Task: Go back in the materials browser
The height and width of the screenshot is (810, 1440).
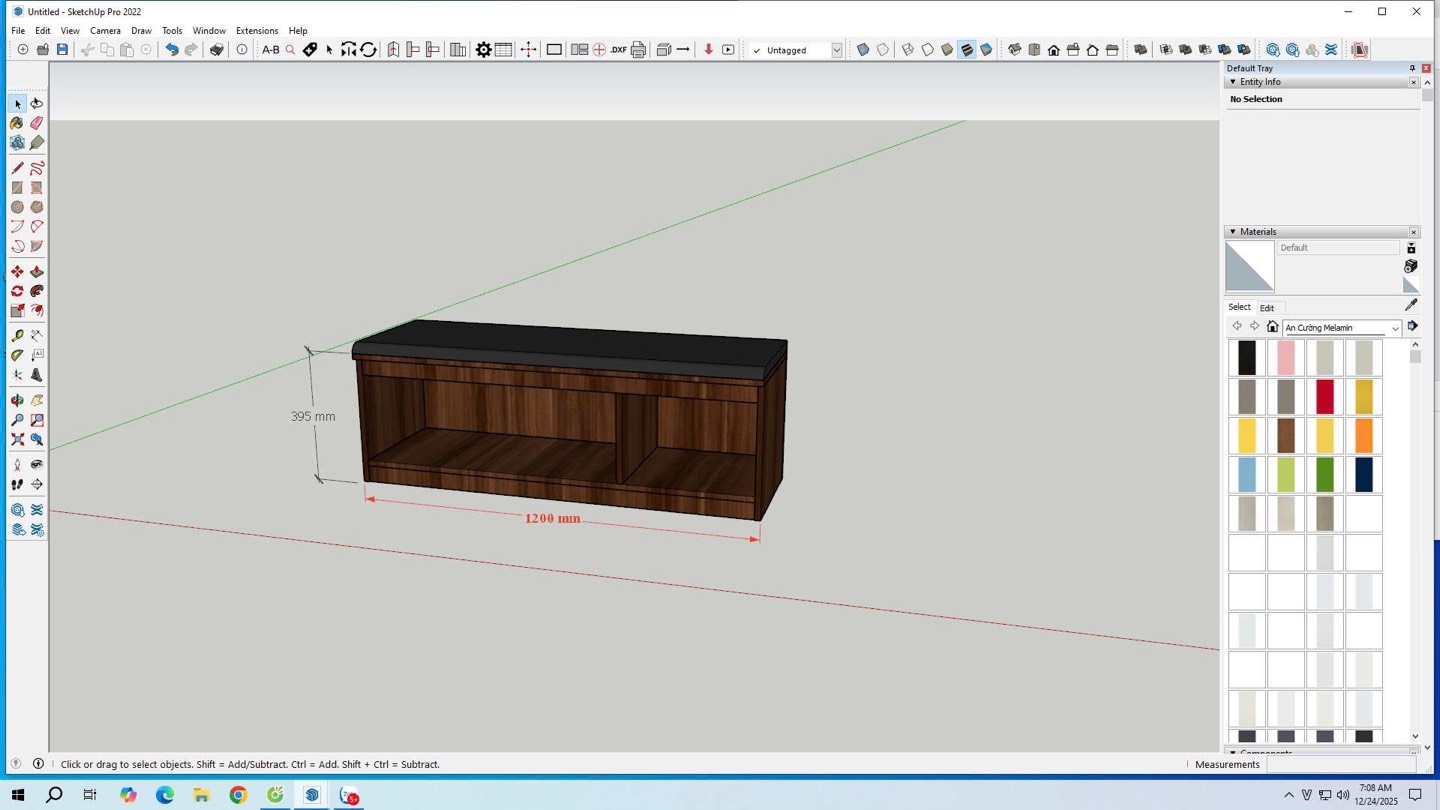Action: pyautogui.click(x=1237, y=326)
